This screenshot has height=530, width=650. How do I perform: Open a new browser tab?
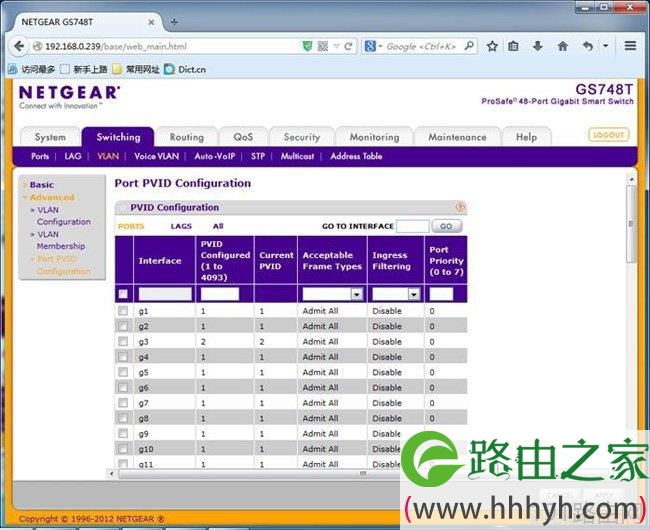pyautogui.click(x=174, y=22)
